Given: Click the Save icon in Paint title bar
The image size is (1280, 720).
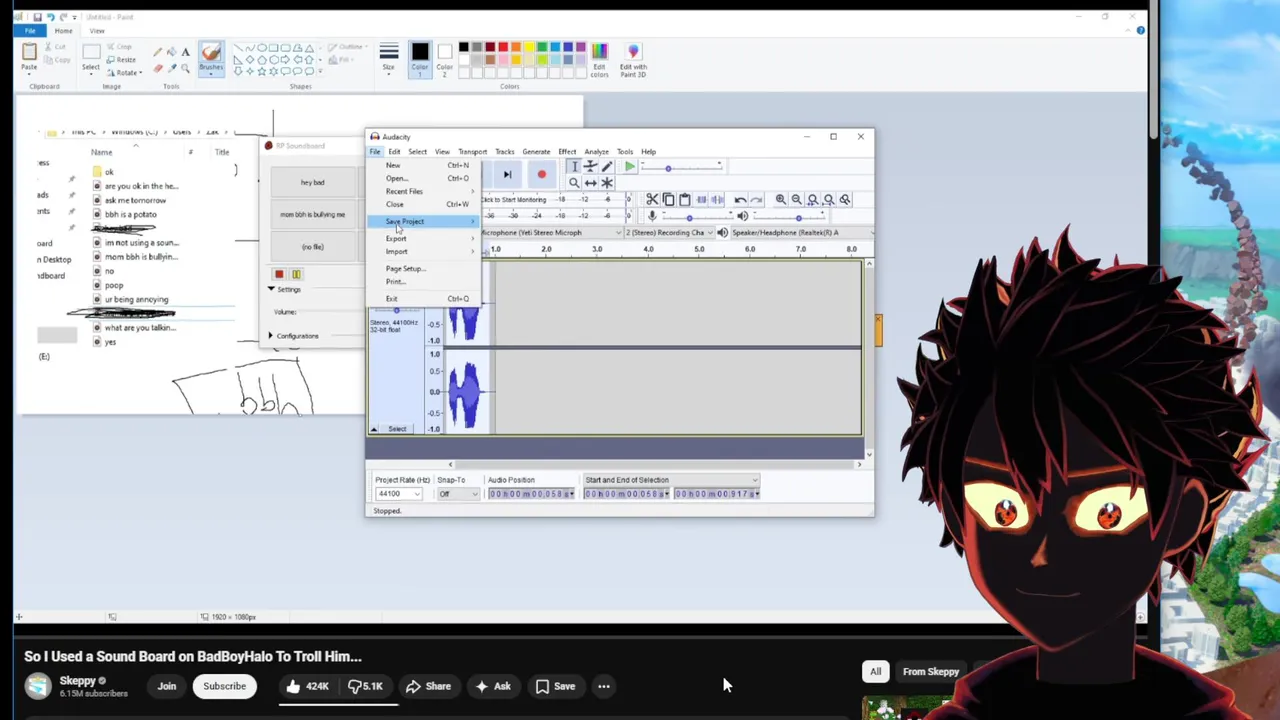Looking at the screenshot, I should (37, 17).
